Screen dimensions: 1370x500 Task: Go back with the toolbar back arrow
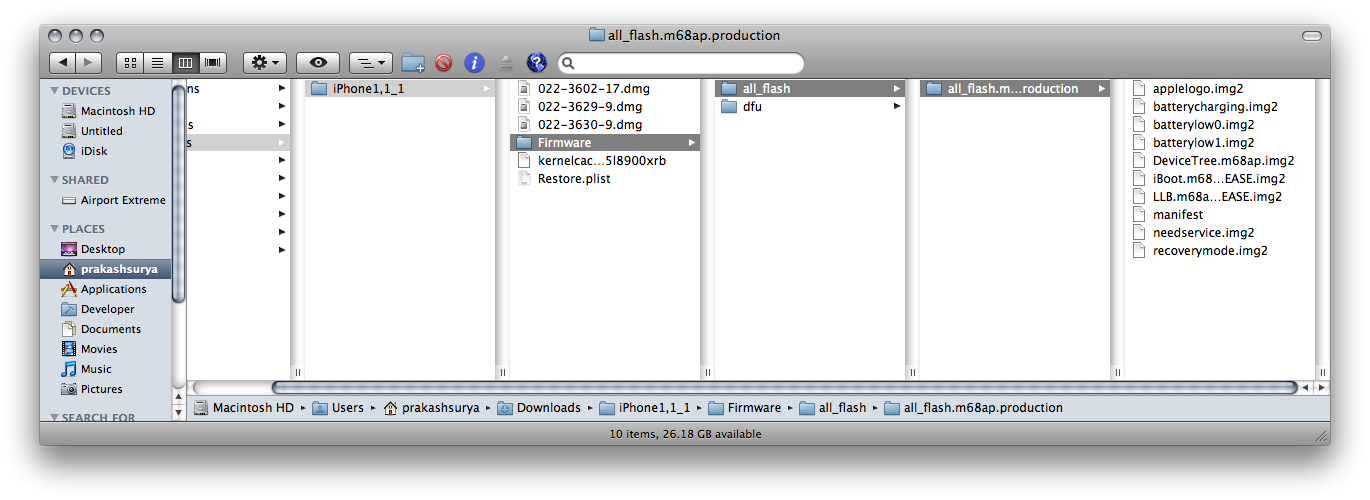click(62, 63)
